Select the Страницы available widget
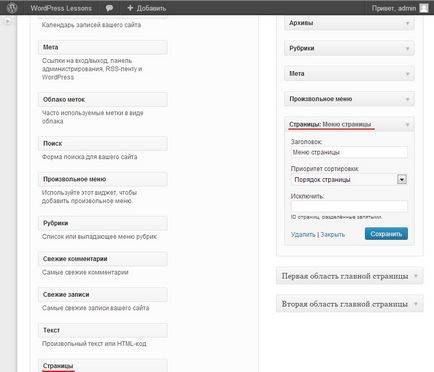This screenshot has height=372, width=434. click(x=103, y=366)
